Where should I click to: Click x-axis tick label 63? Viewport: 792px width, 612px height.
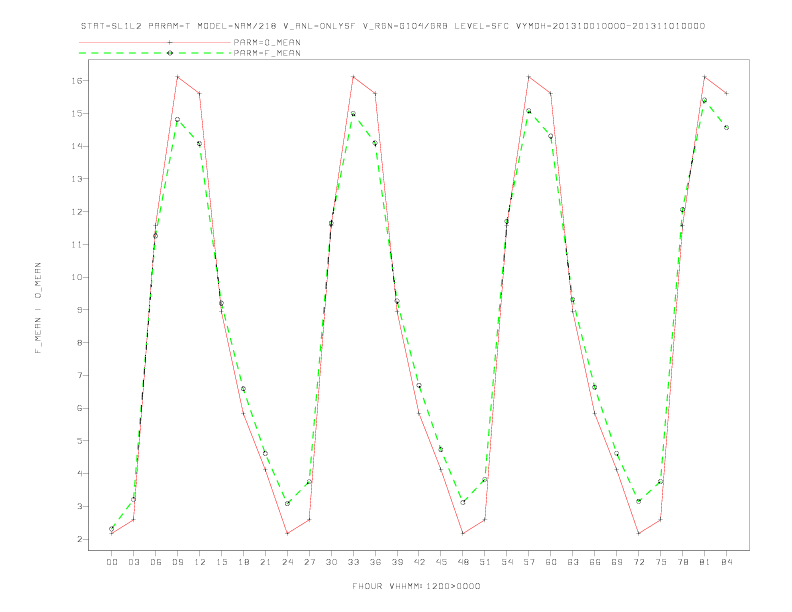[x=573, y=562]
